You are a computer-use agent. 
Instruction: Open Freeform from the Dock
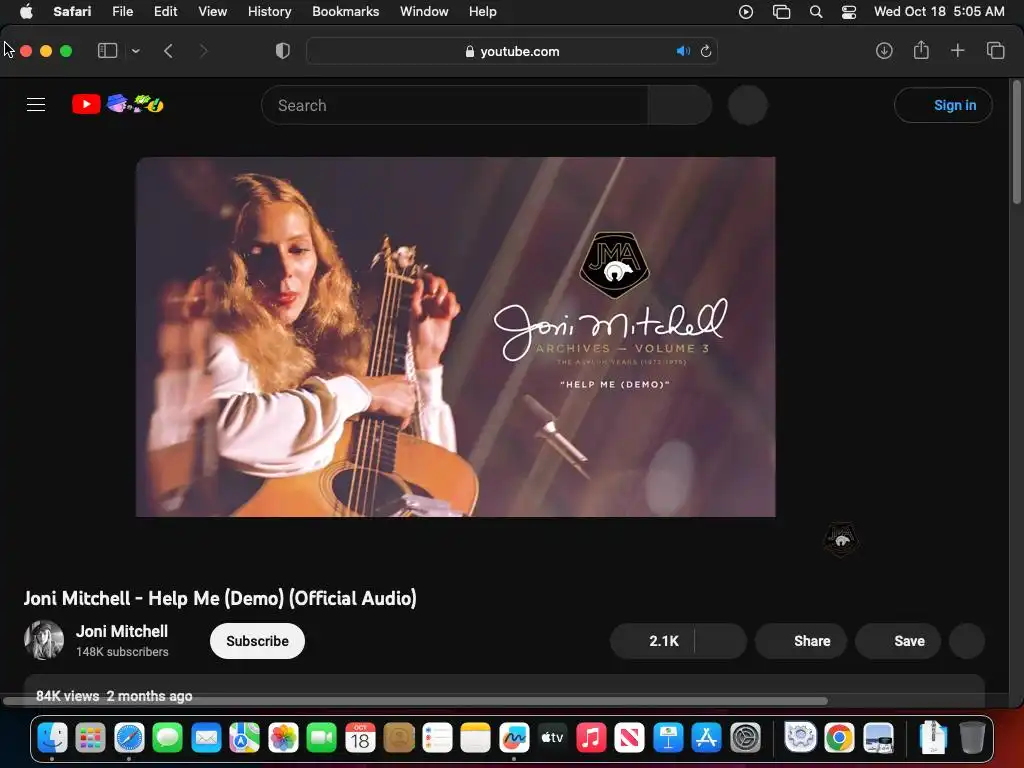pos(514,738)
